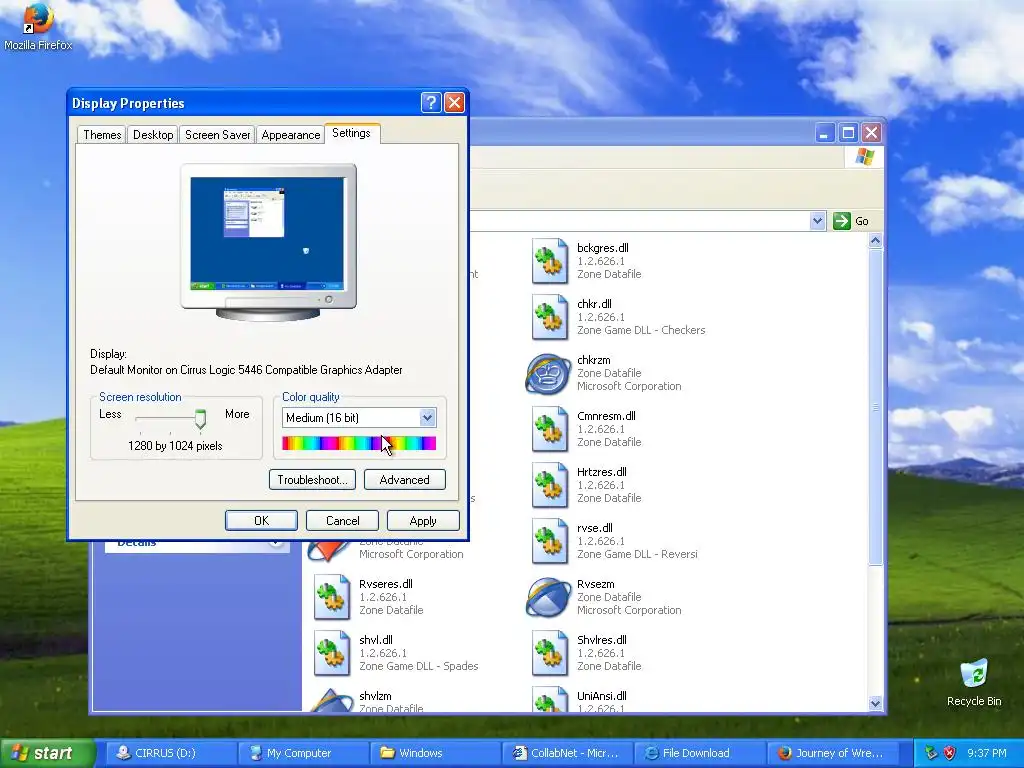Click the color spectrum bar
1024x768 pixels.
coord(359,444)
